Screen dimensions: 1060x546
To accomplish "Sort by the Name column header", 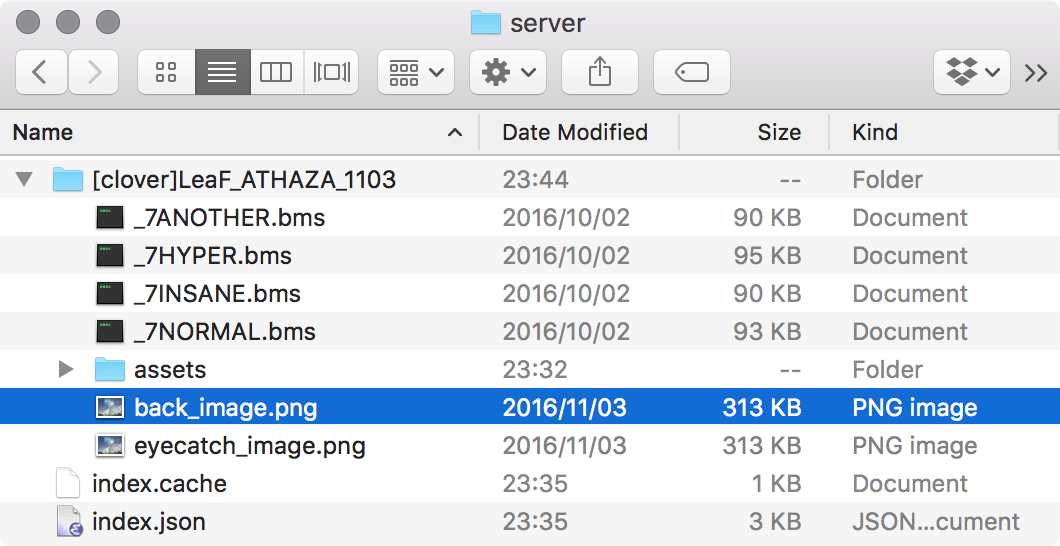I will 239,132.
